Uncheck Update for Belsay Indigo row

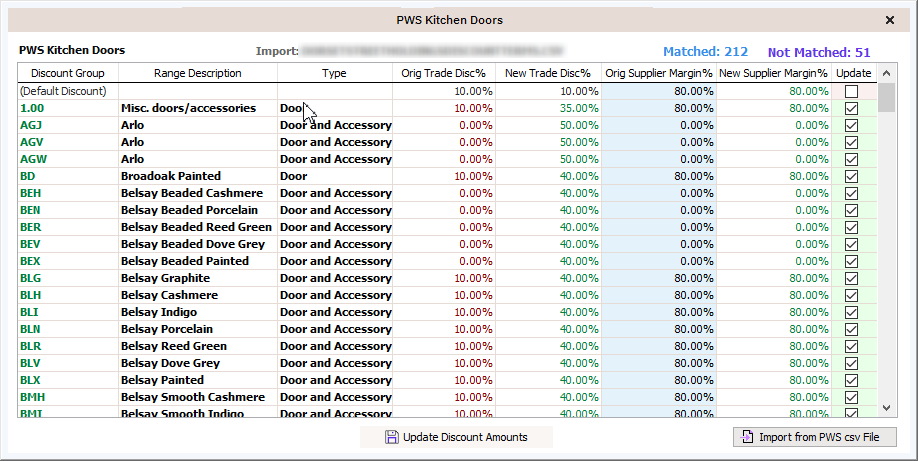(851, 312)
